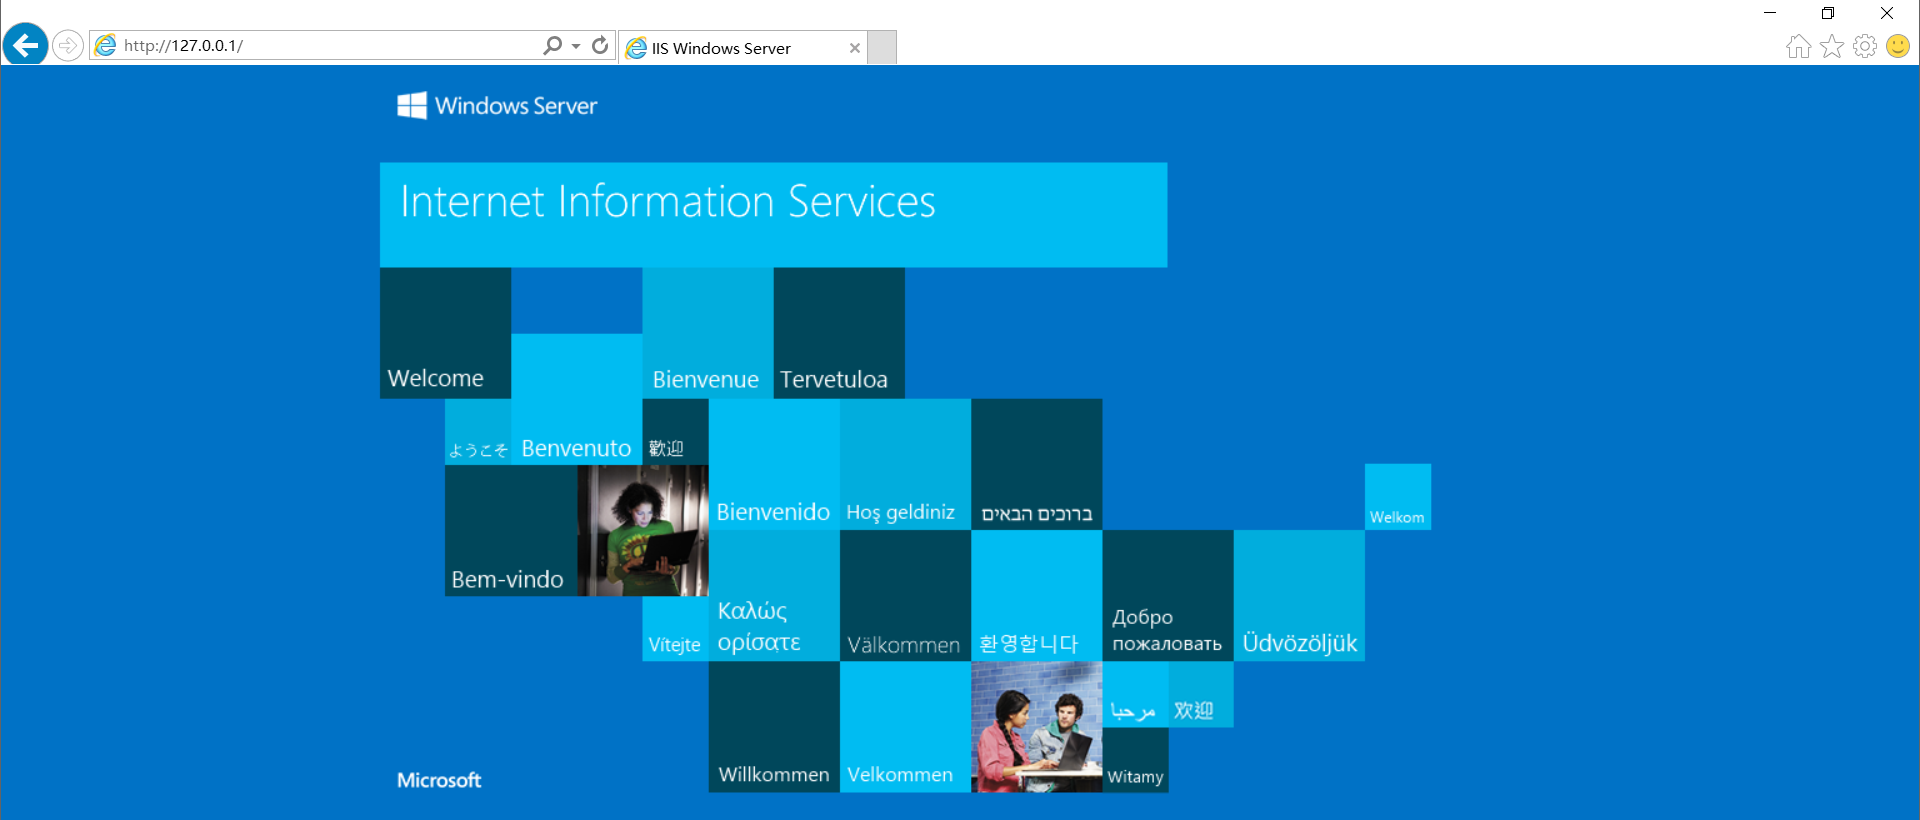Click the Καλώς ορίσατε tile
Screen dimensions: 1920x820
[x=774, y=595]
